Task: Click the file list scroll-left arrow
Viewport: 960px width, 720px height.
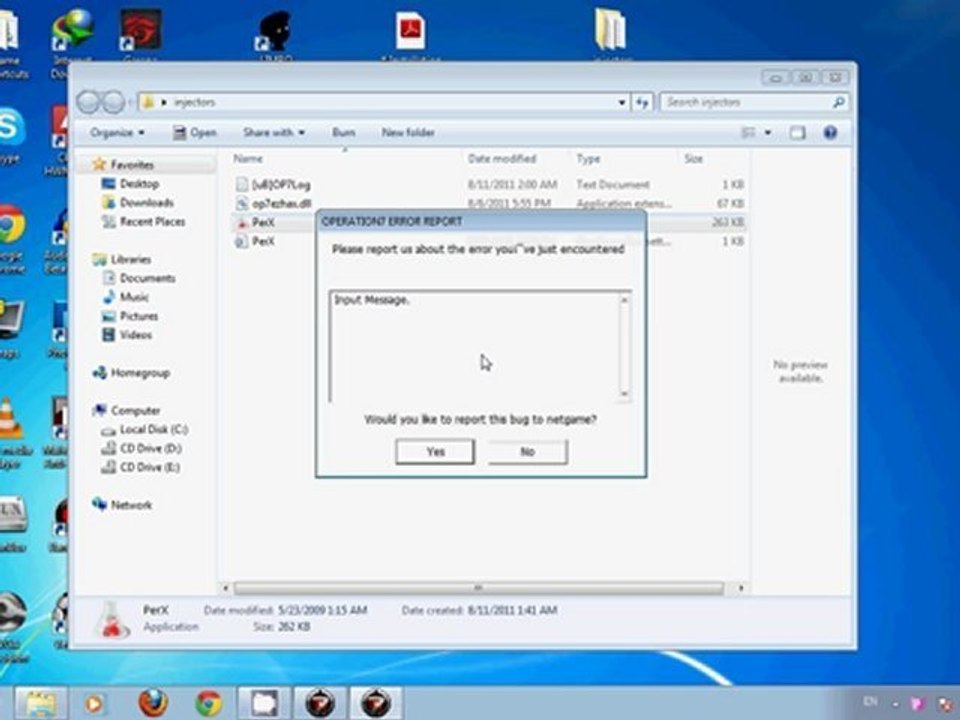Action: coord(225,588)
